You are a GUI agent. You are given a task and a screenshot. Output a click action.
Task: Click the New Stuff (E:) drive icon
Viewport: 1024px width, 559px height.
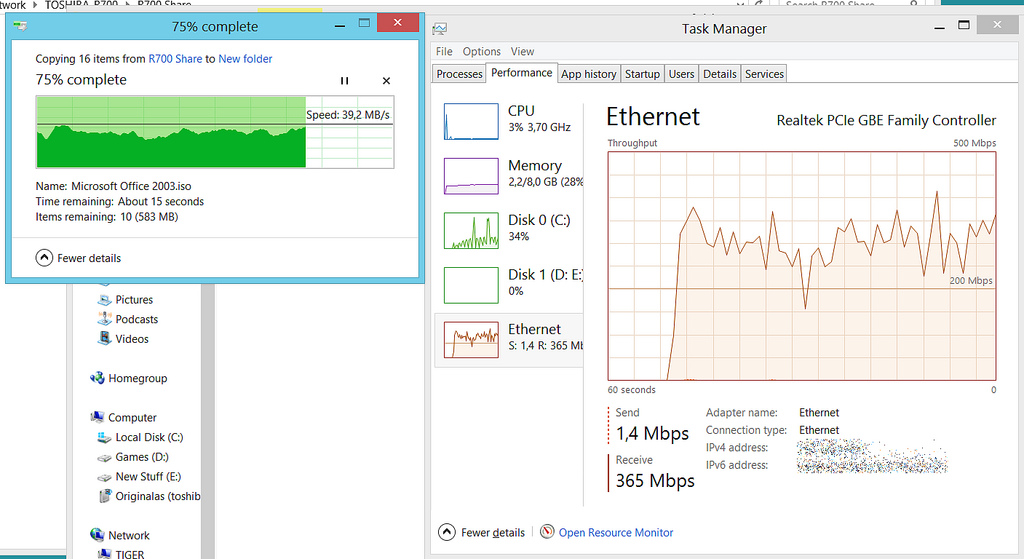104,477
